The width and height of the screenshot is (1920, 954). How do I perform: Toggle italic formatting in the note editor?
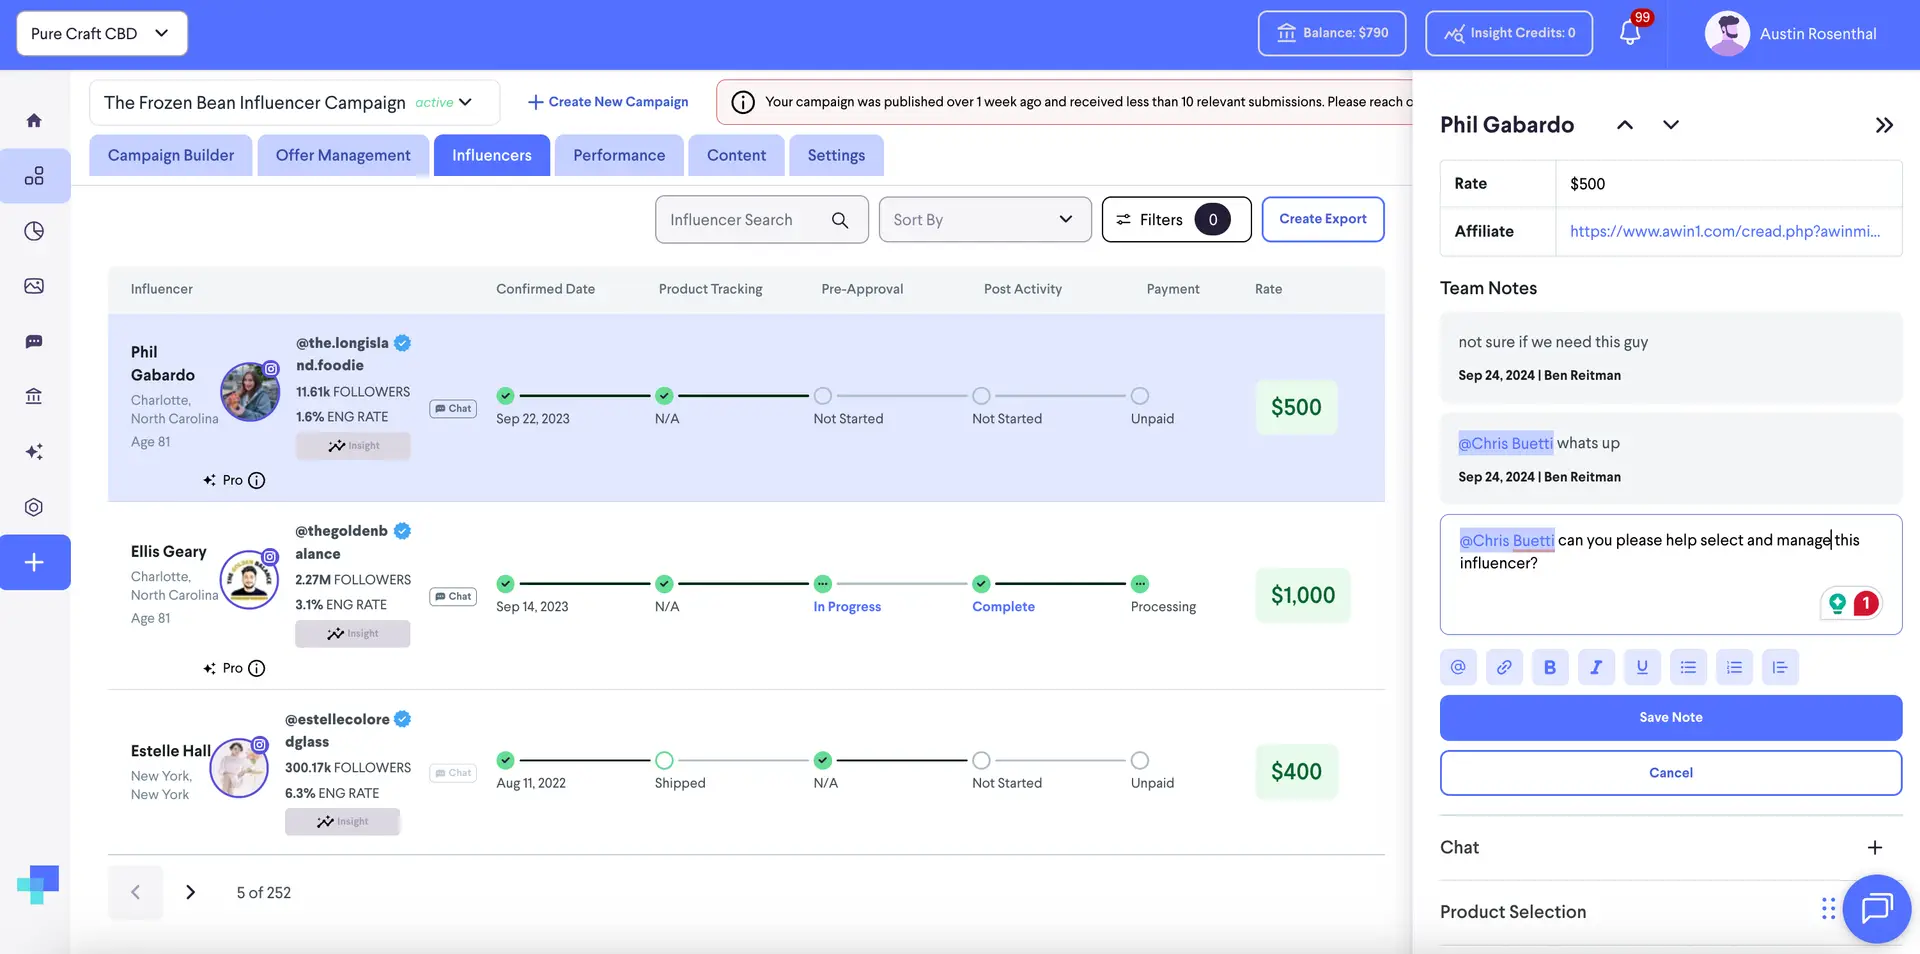click(x=1596, y=667)
